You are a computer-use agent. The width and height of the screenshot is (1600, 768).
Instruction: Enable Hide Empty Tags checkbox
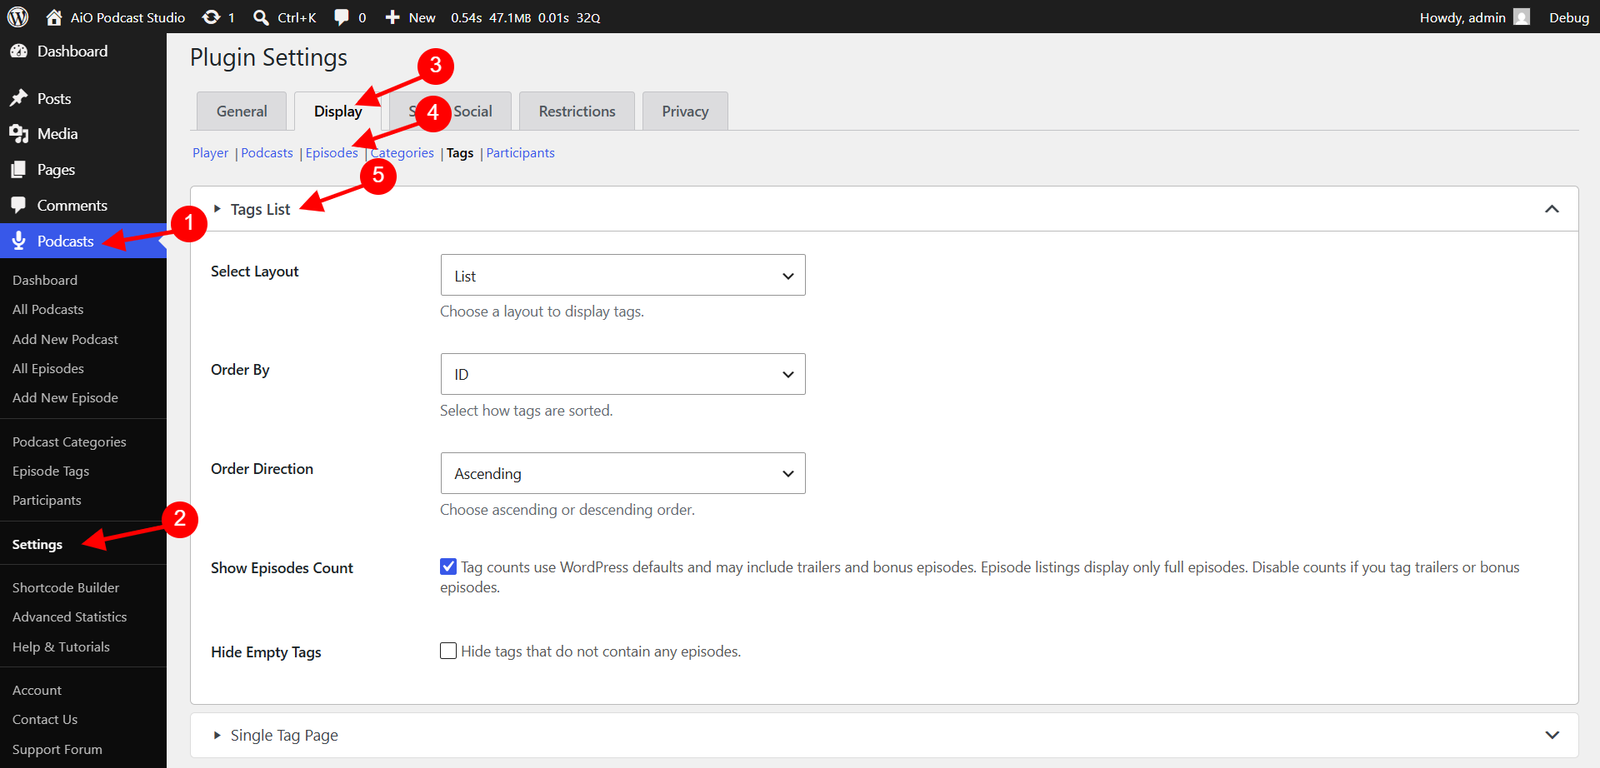pos(448,651)
